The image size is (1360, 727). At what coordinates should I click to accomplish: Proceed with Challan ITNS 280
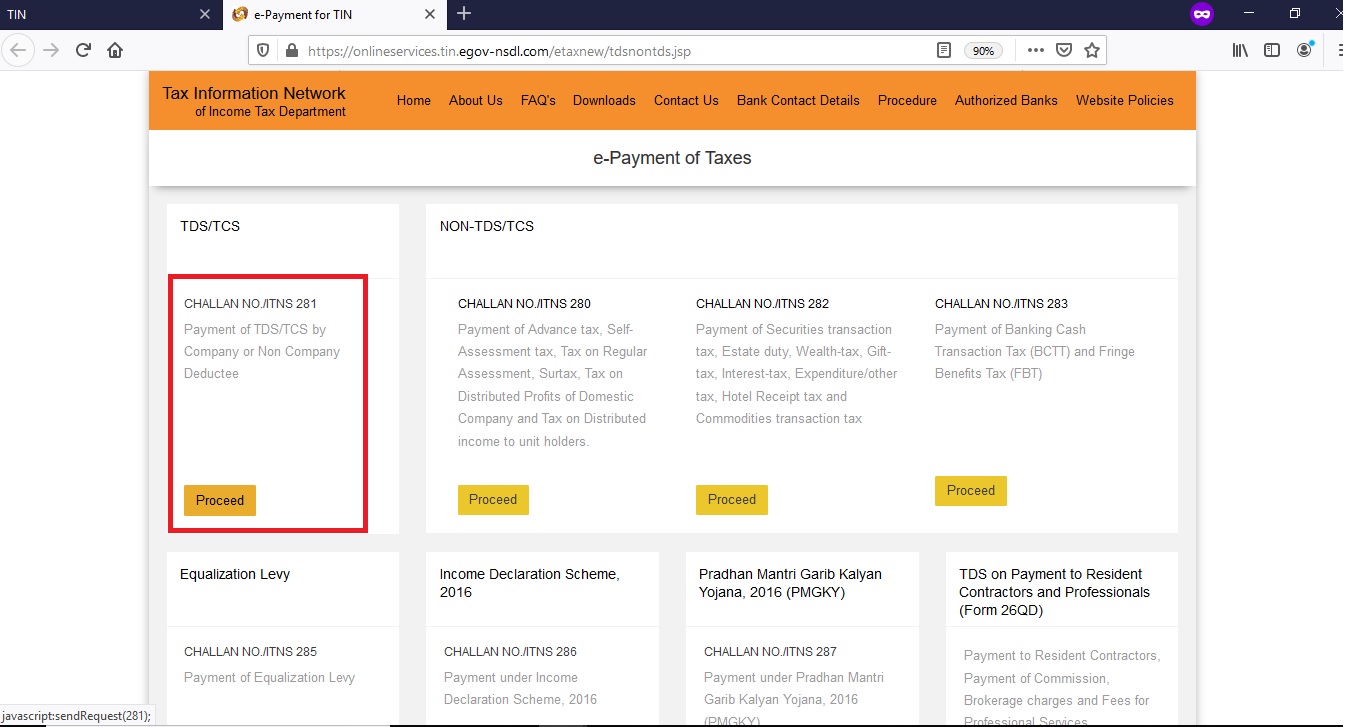(493, 499)
